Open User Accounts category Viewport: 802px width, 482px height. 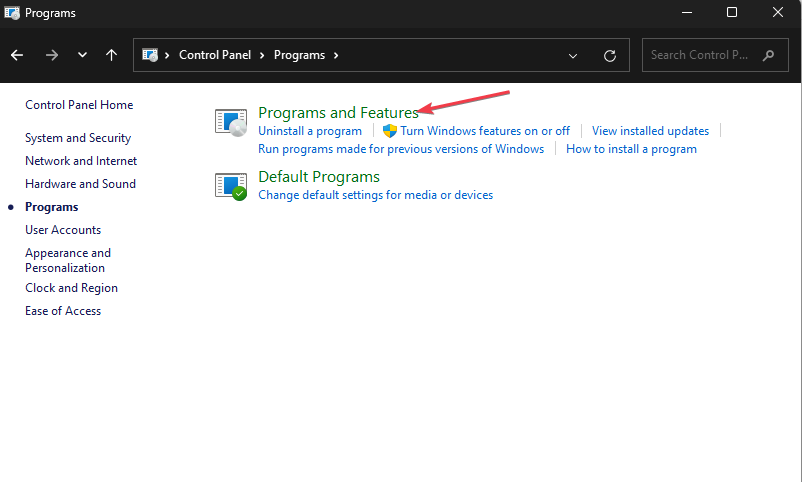tap(63, 230)
